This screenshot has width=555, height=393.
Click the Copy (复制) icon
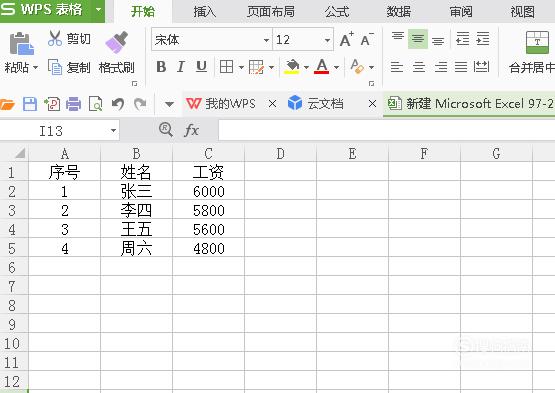coord(55,67)
